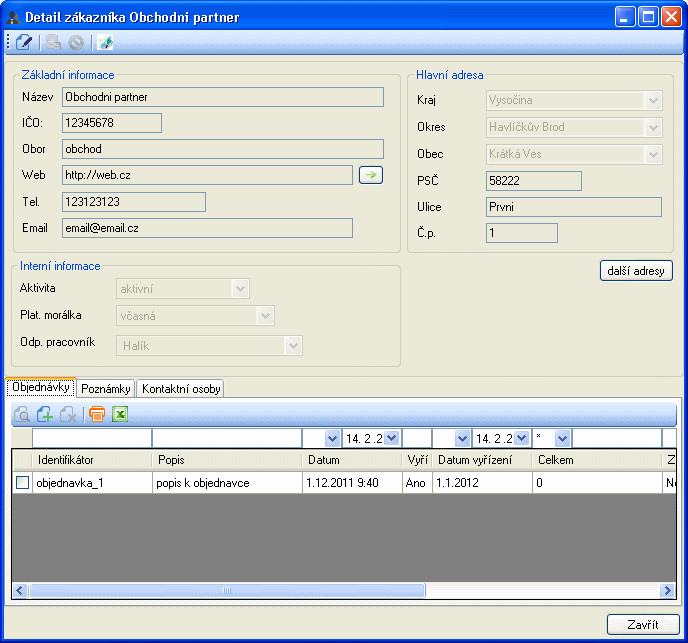
Task: Maximize the Detail zákazníka window
Action: click(648, 17)
